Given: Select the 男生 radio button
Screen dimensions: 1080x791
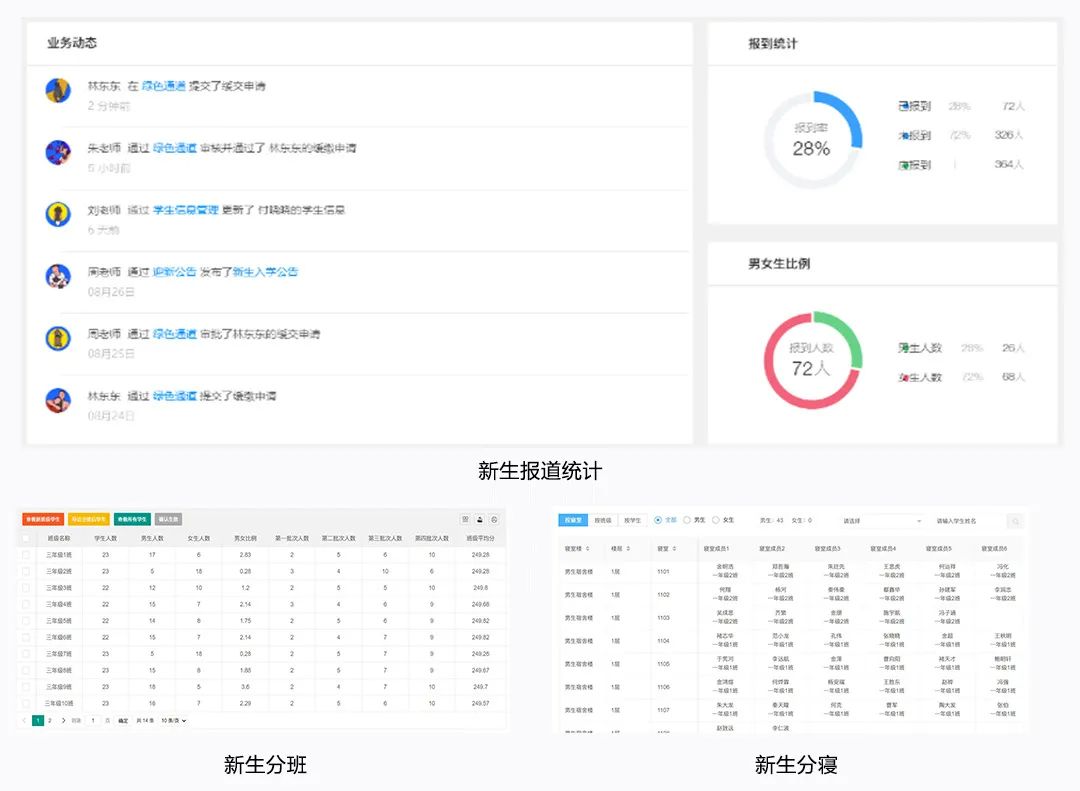Looking at the screenshot, I should click(x=687, y=520).
